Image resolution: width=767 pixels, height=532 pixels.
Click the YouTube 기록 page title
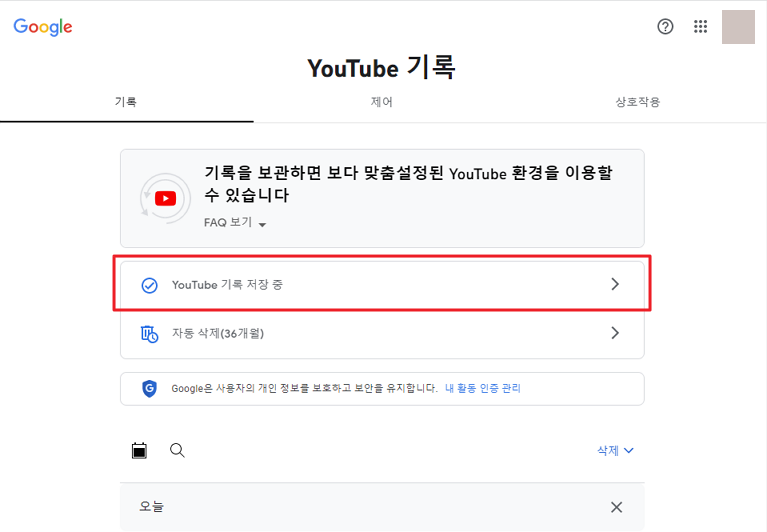pos(382,67)
